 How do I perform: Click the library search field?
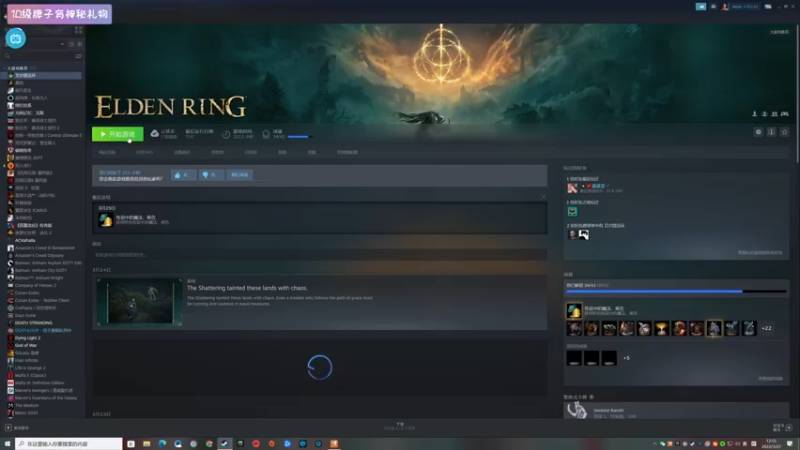point(39,56)
